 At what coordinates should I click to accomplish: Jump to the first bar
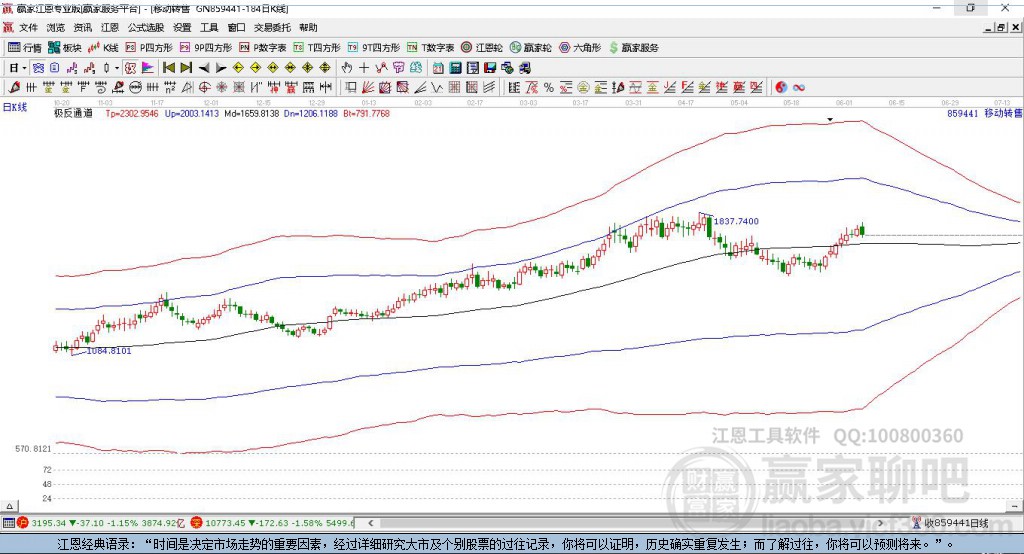(x=168, y=68)
